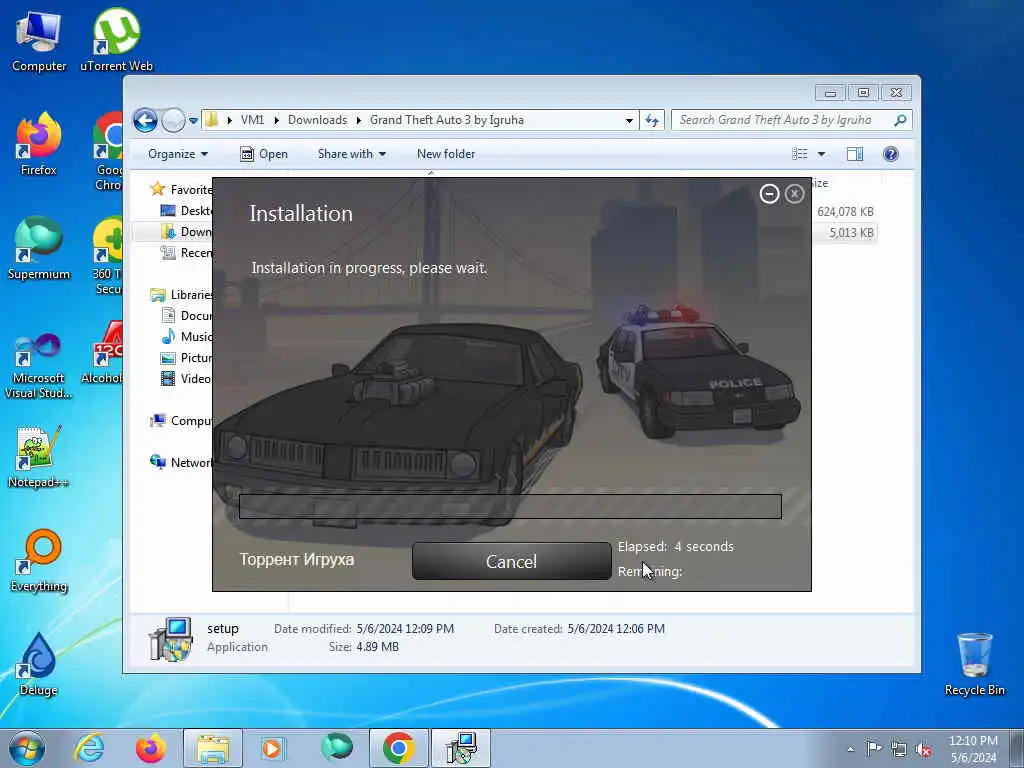Select Network in navigation pane

coord(181,462)
